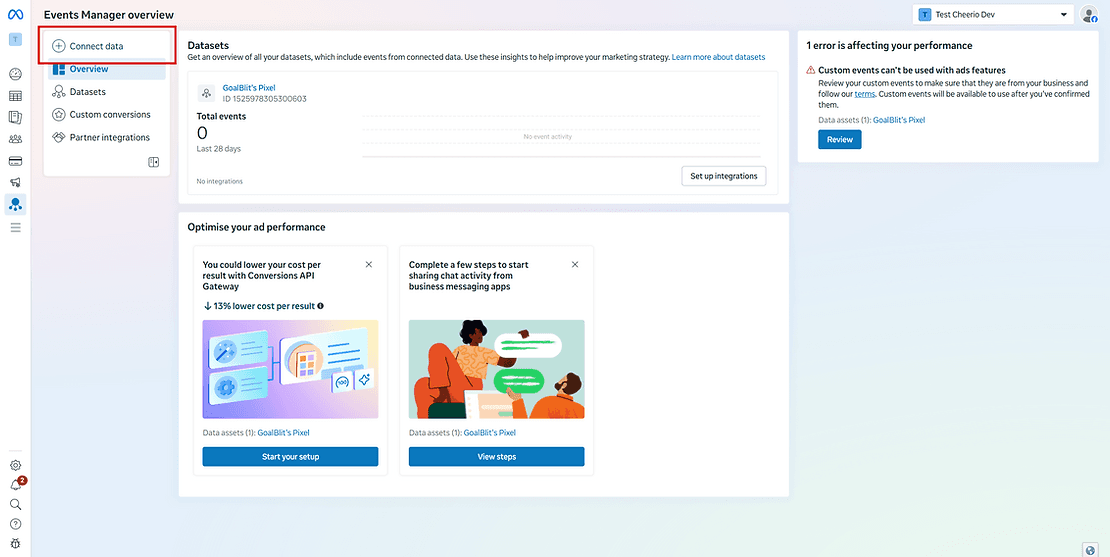Select Overview in the side menu

point(107,69)
